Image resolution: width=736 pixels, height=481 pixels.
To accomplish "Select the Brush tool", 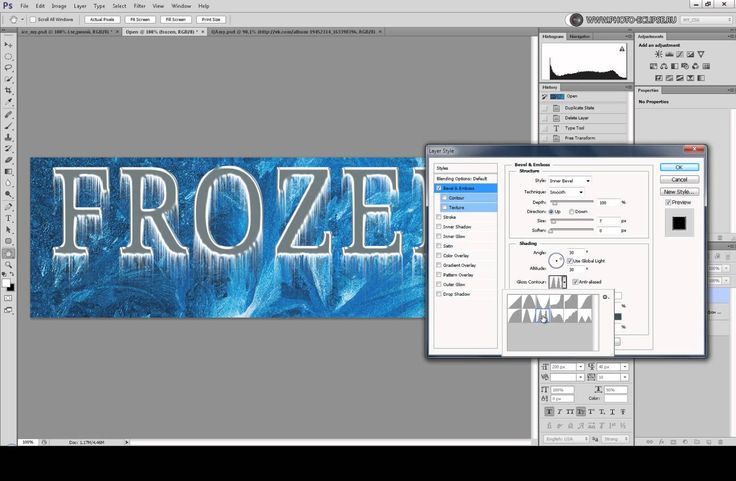I will point(8,126).
